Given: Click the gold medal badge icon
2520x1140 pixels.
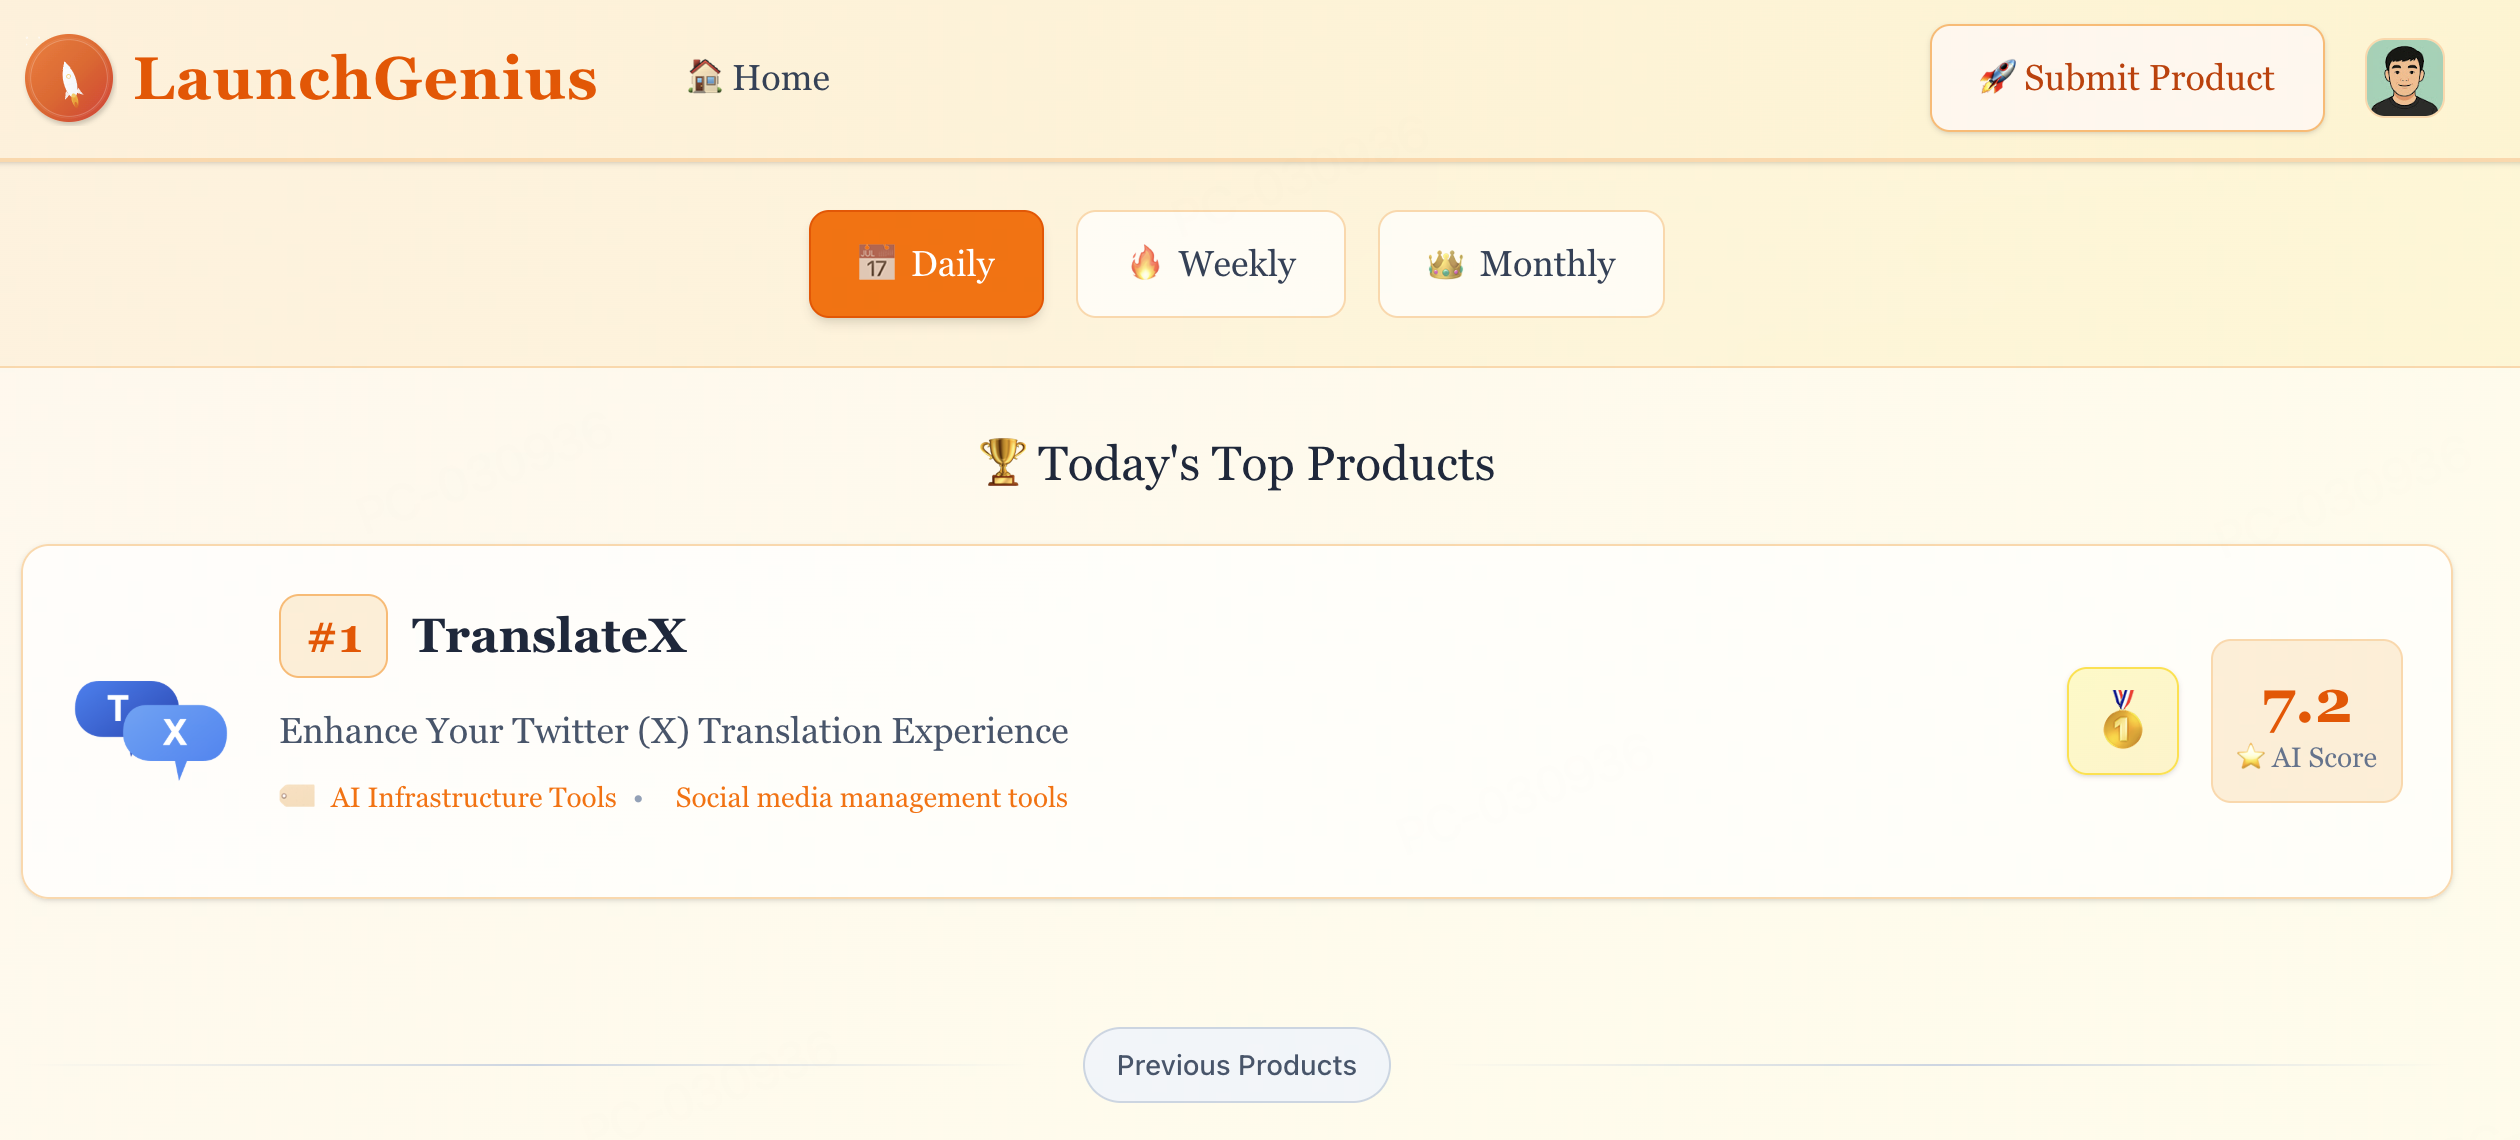Looking at the screenshot, I should point(2122,721).
